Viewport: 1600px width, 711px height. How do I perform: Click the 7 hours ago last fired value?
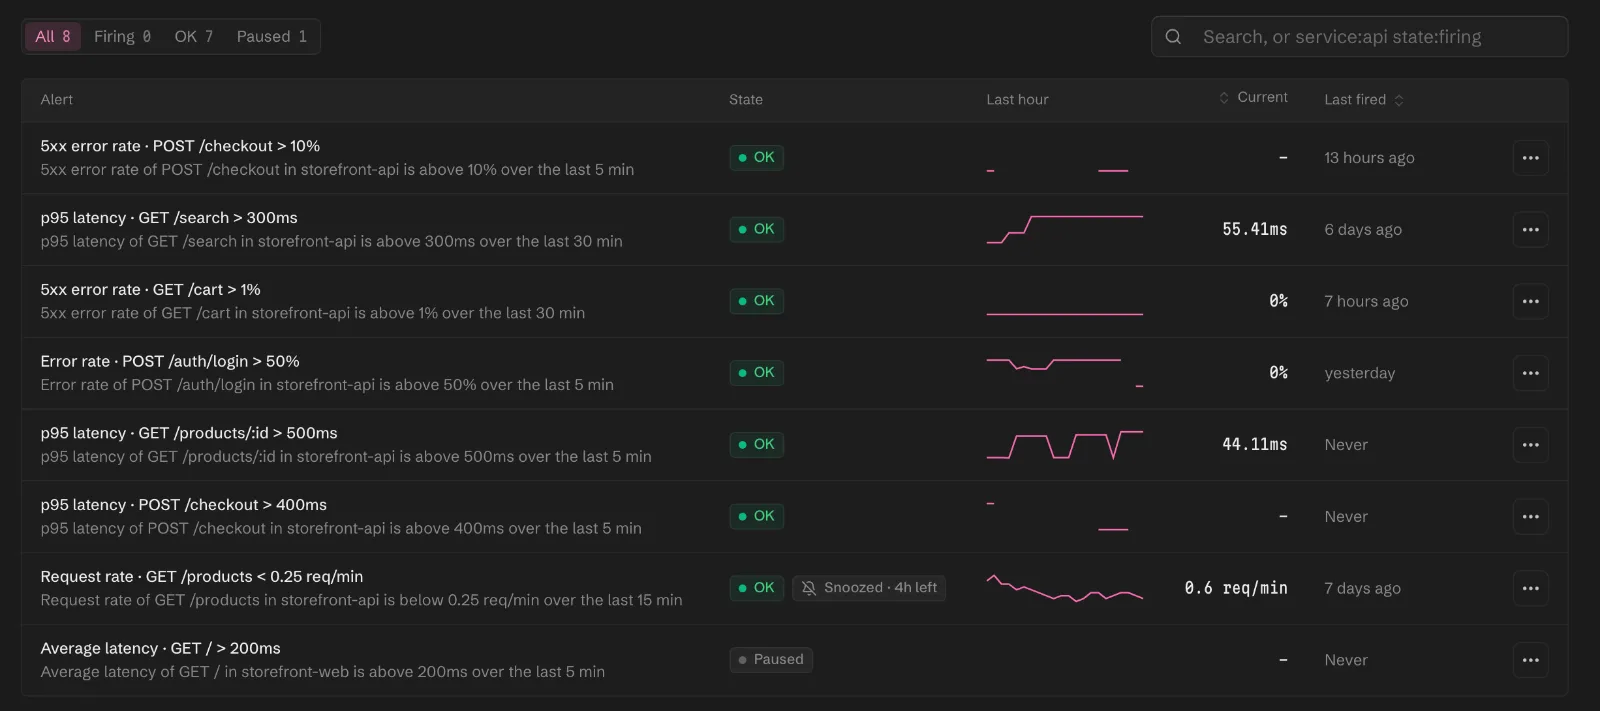pos(1366,302)
